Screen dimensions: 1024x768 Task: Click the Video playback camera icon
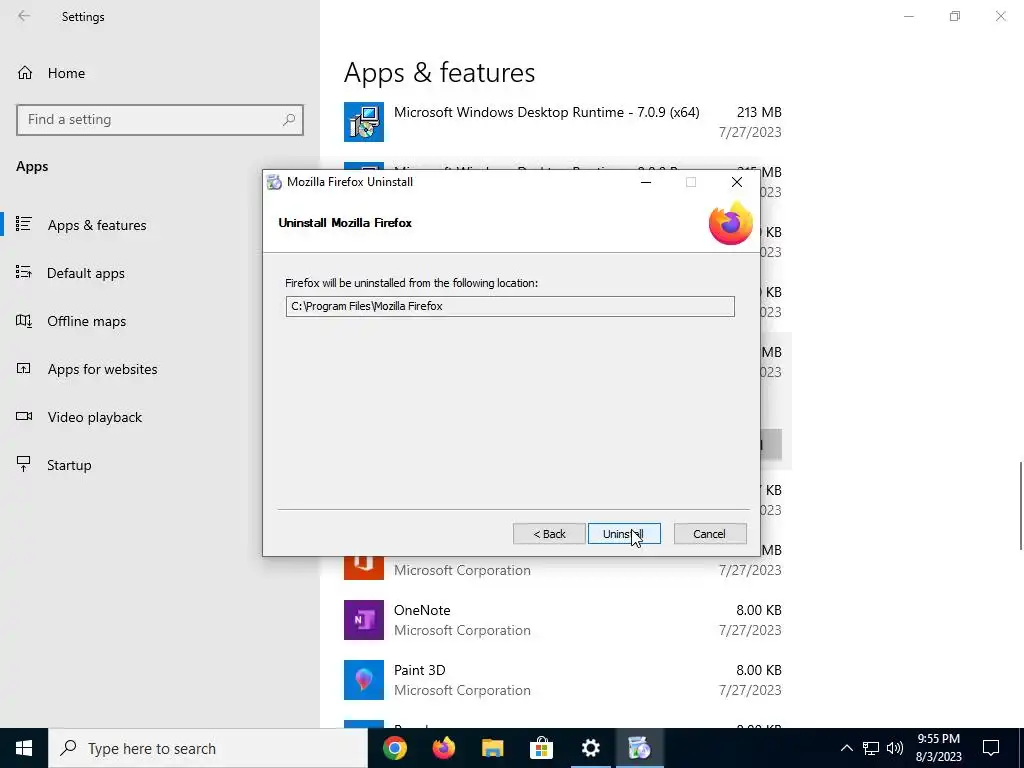click(24, 416)
